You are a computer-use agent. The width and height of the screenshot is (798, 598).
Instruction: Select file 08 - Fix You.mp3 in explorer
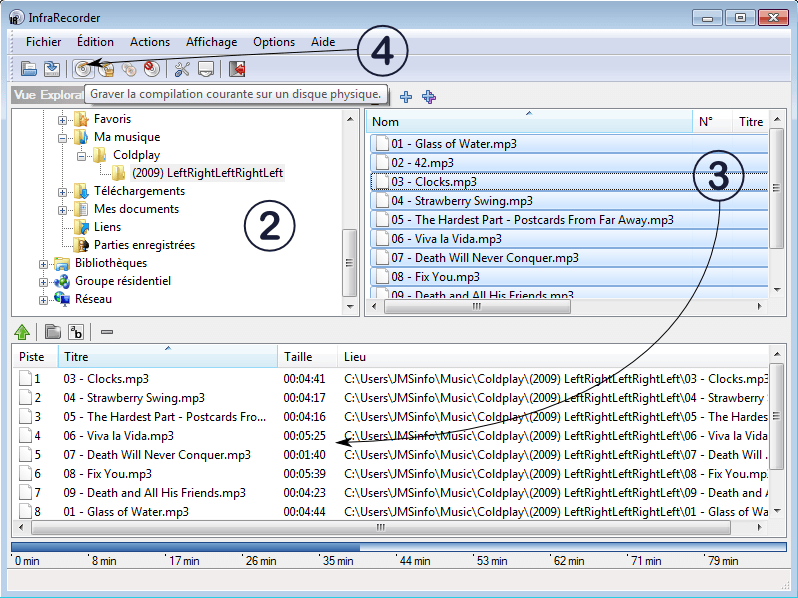point(569,277)
